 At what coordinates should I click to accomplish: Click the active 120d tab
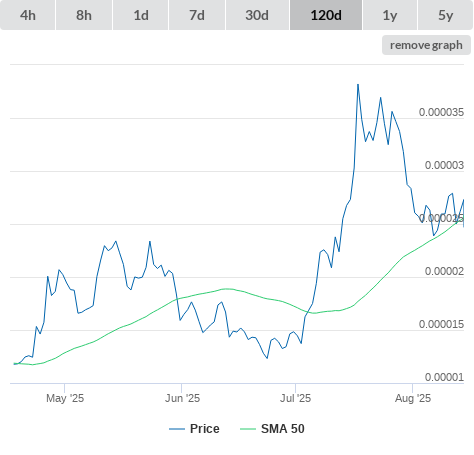(x=326, y=15)
